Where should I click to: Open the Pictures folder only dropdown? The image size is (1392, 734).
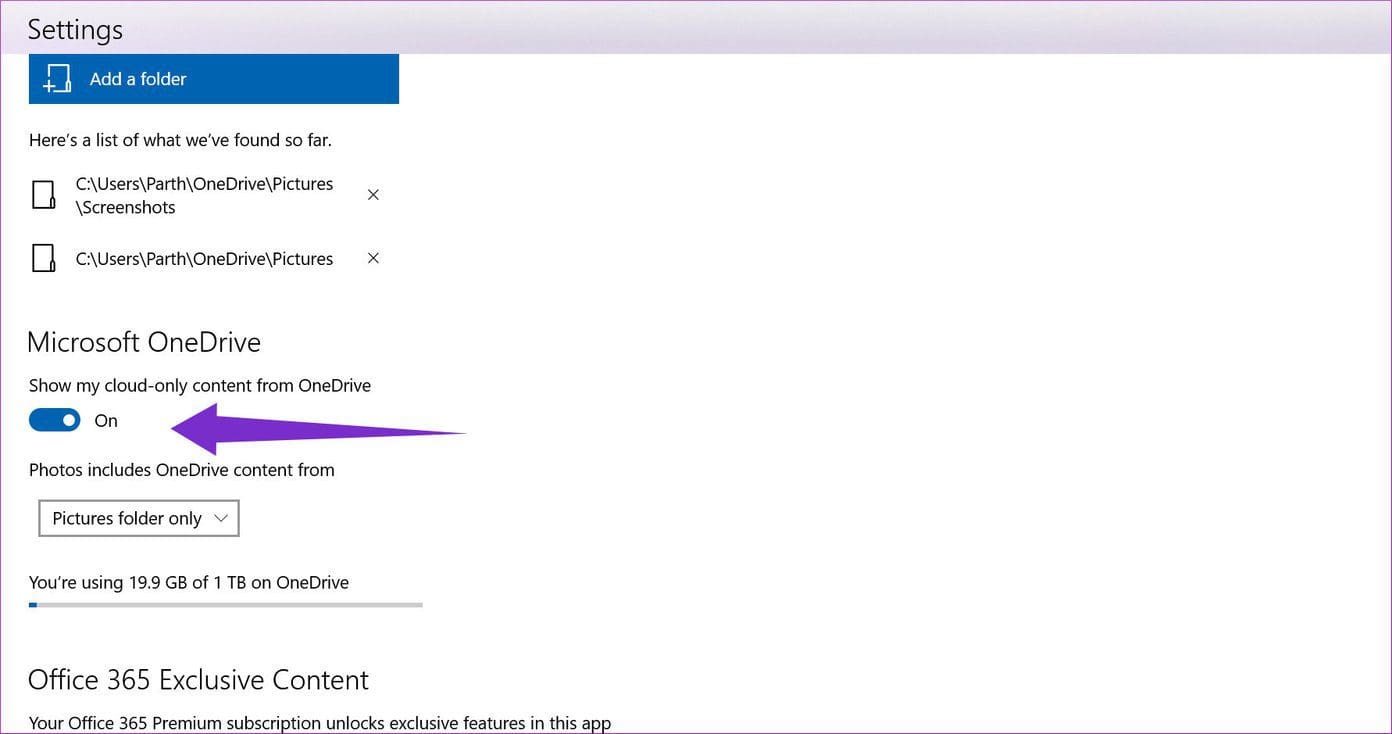[x=139, y=518]
